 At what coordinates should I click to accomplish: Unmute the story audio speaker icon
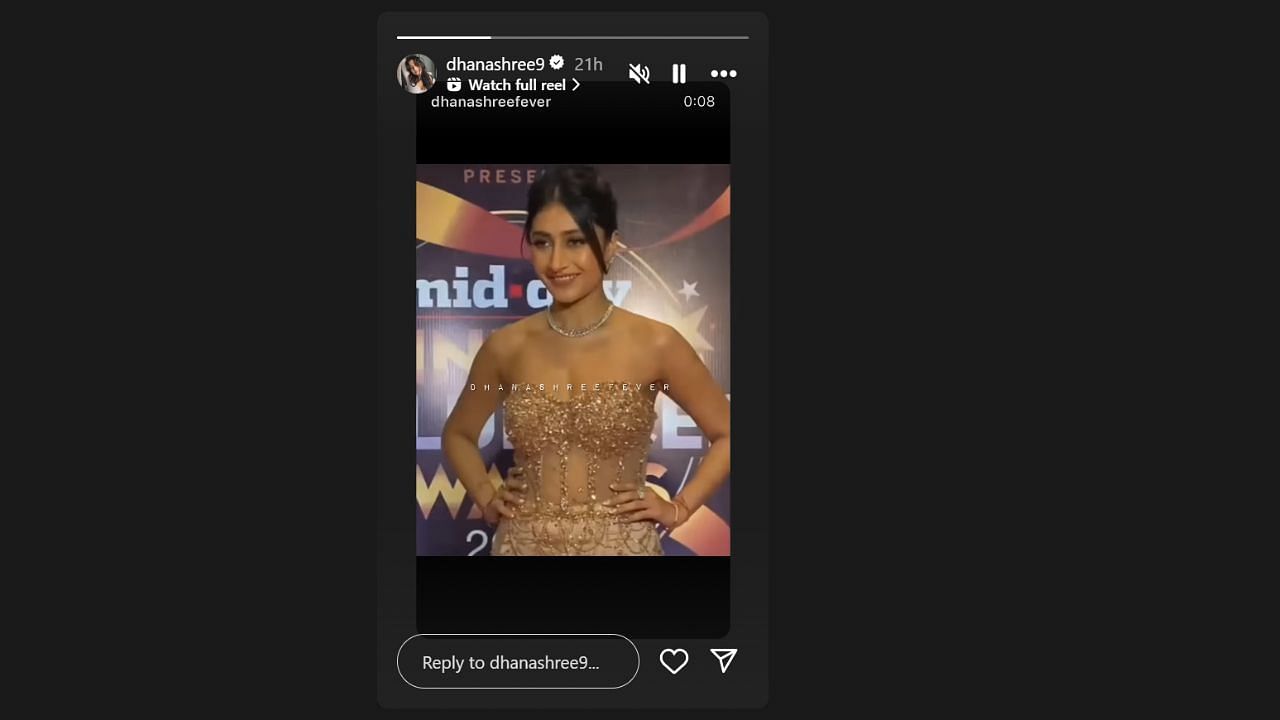[639, 74]
